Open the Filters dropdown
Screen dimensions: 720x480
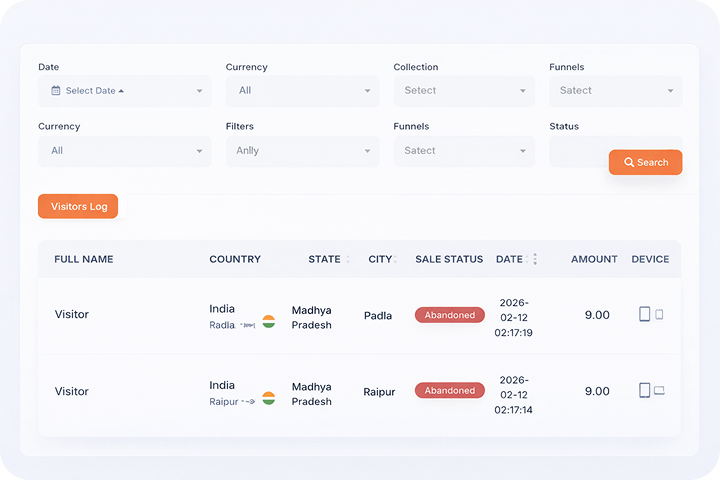(302, 151)
